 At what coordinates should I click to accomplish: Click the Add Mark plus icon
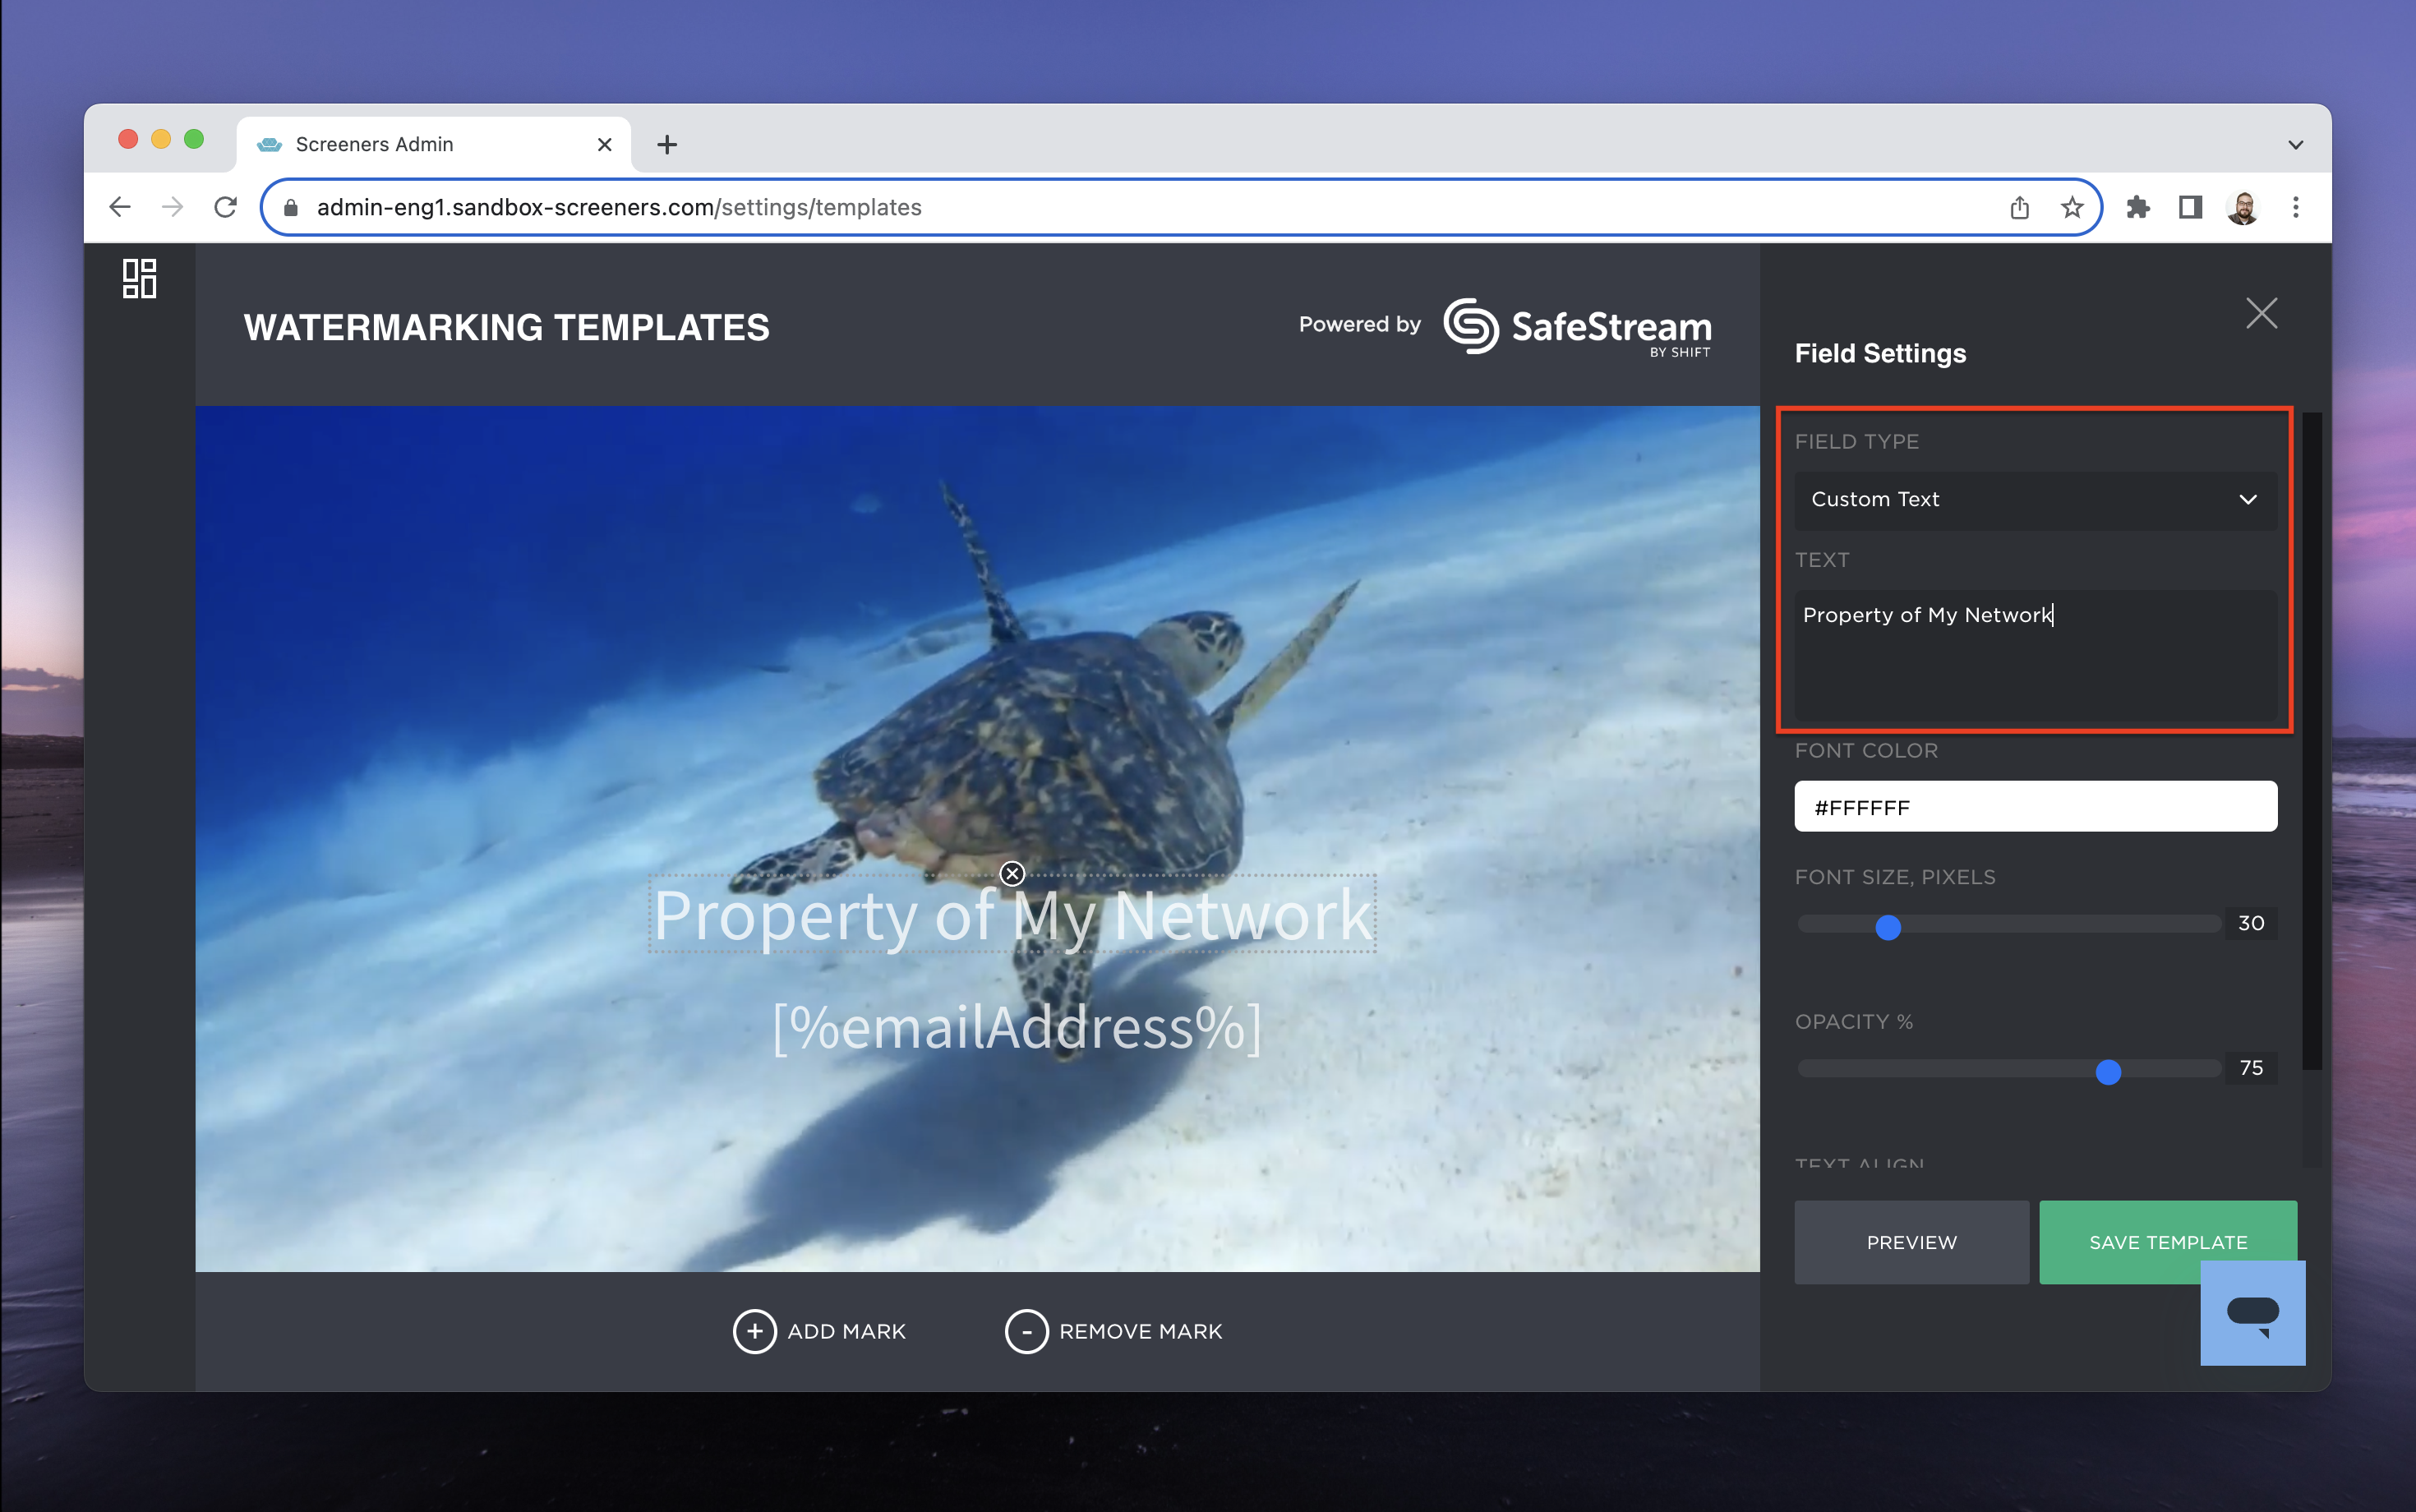(x=754, y=1331)
